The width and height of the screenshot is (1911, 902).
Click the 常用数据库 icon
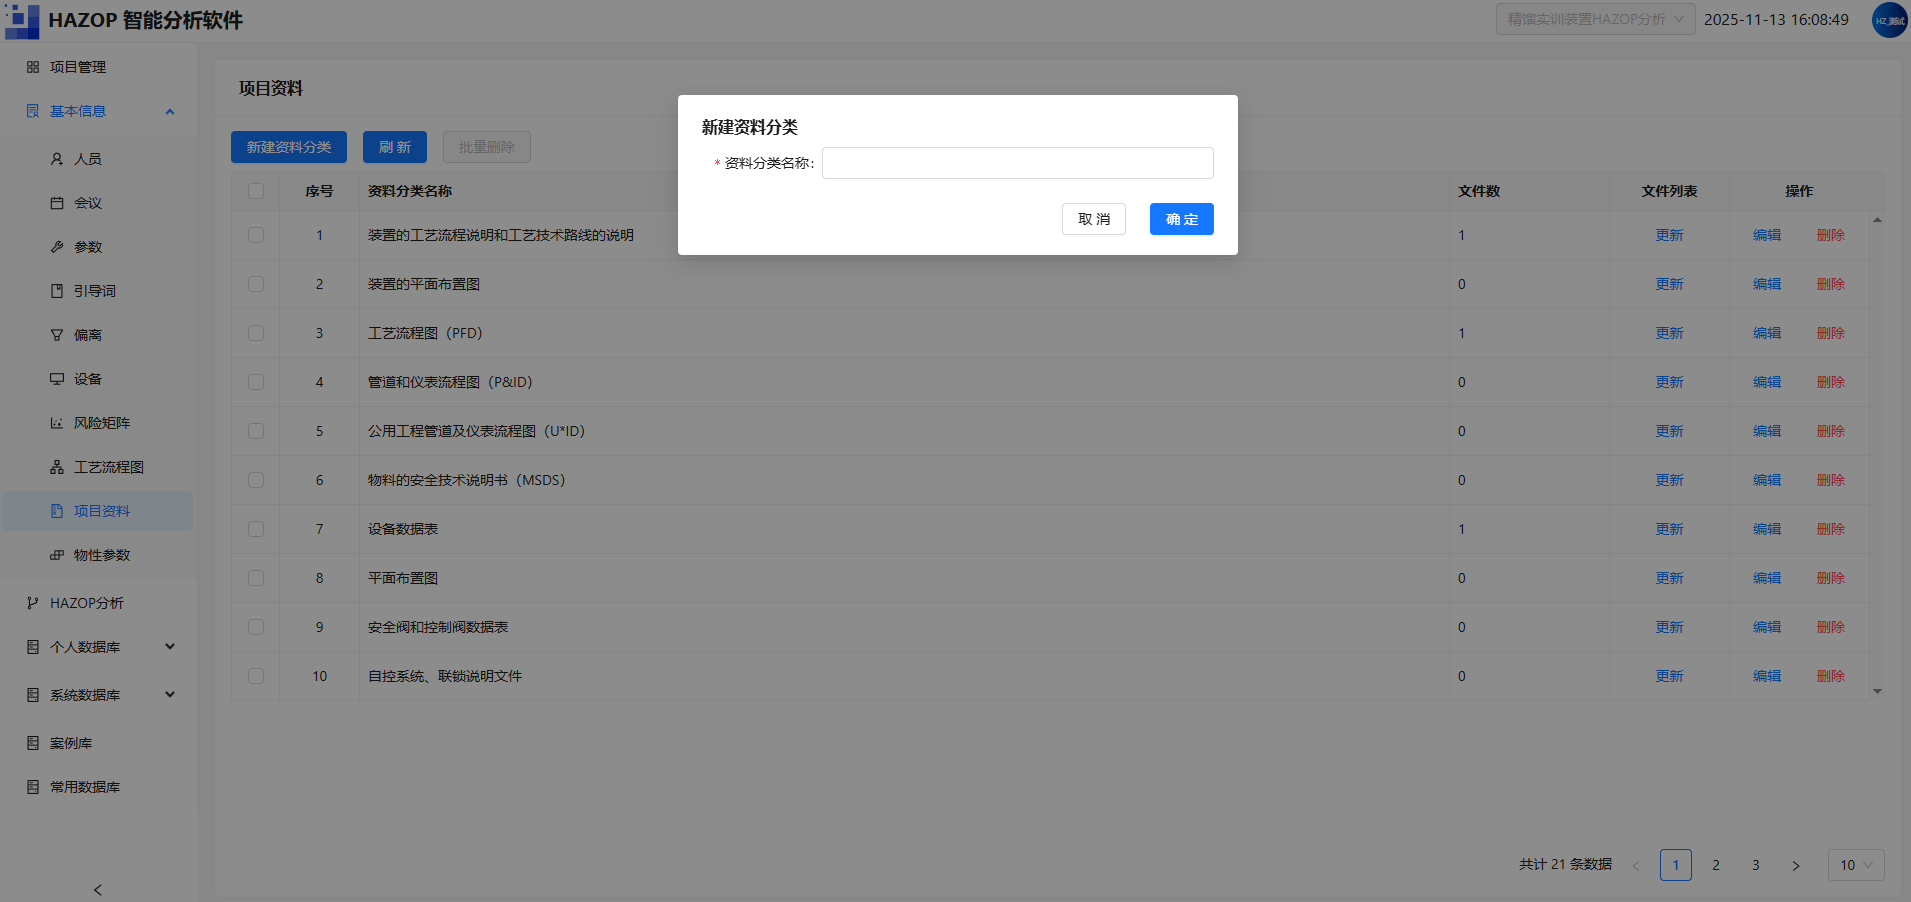pyautogui.click(x=33, y=787)
